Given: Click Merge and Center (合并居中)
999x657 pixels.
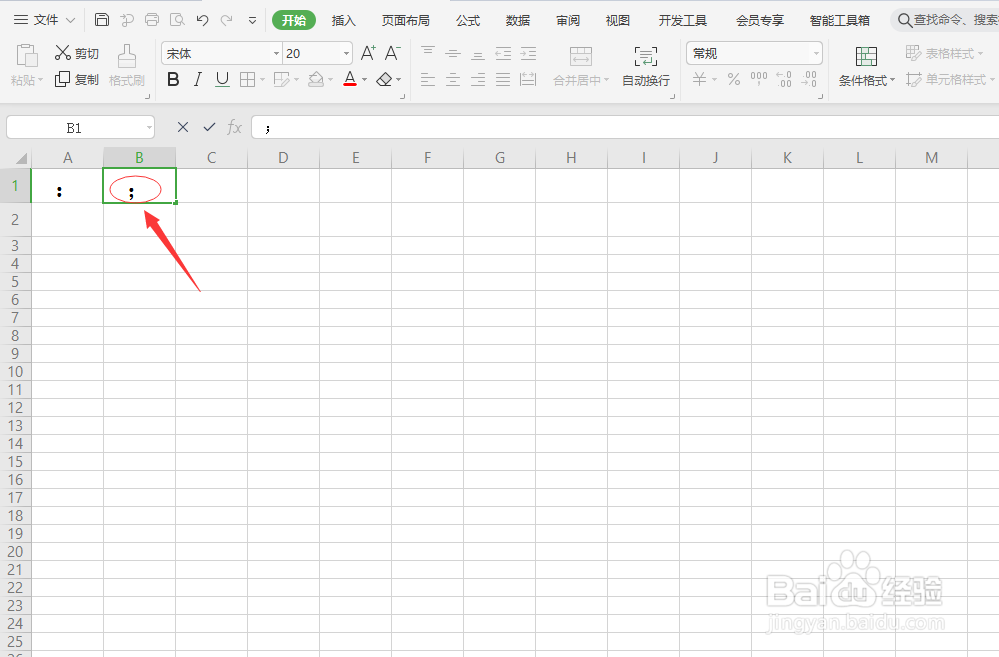Looking at the screenshot, I should click(x=581, y=66).
